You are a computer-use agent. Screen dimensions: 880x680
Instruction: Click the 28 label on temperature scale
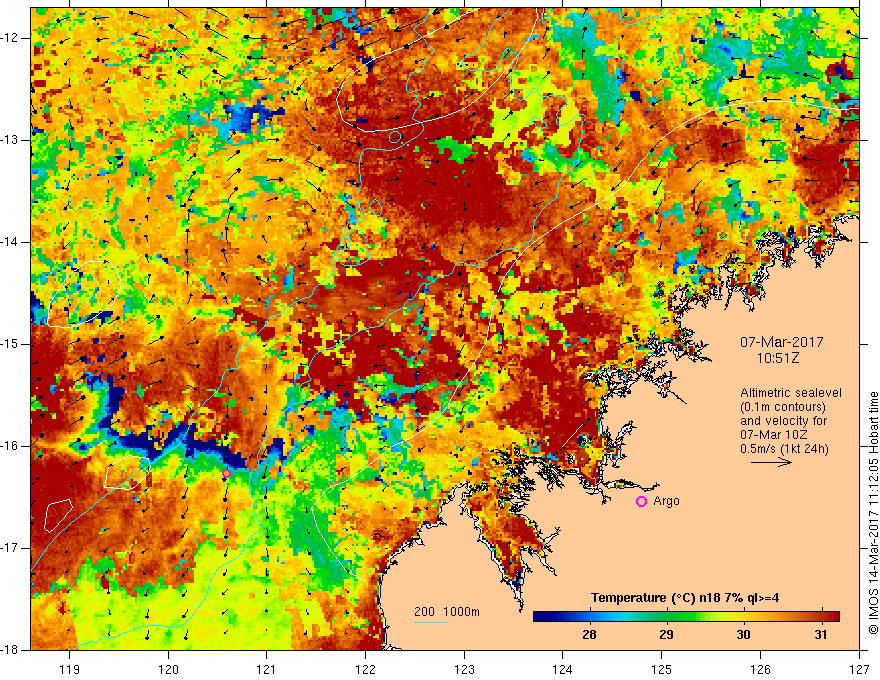point(589,635)
